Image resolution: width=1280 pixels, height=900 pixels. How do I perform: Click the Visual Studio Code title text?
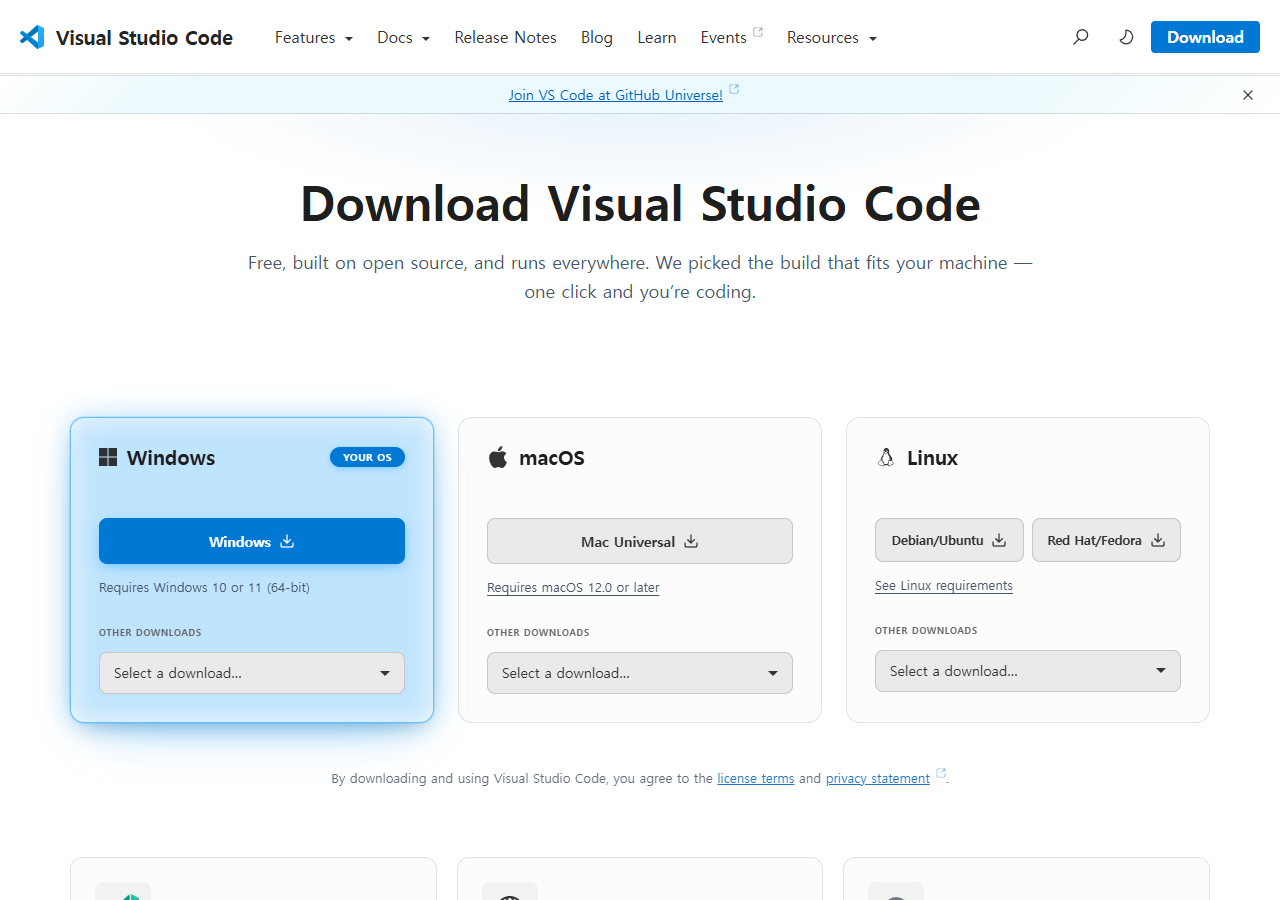144,38
